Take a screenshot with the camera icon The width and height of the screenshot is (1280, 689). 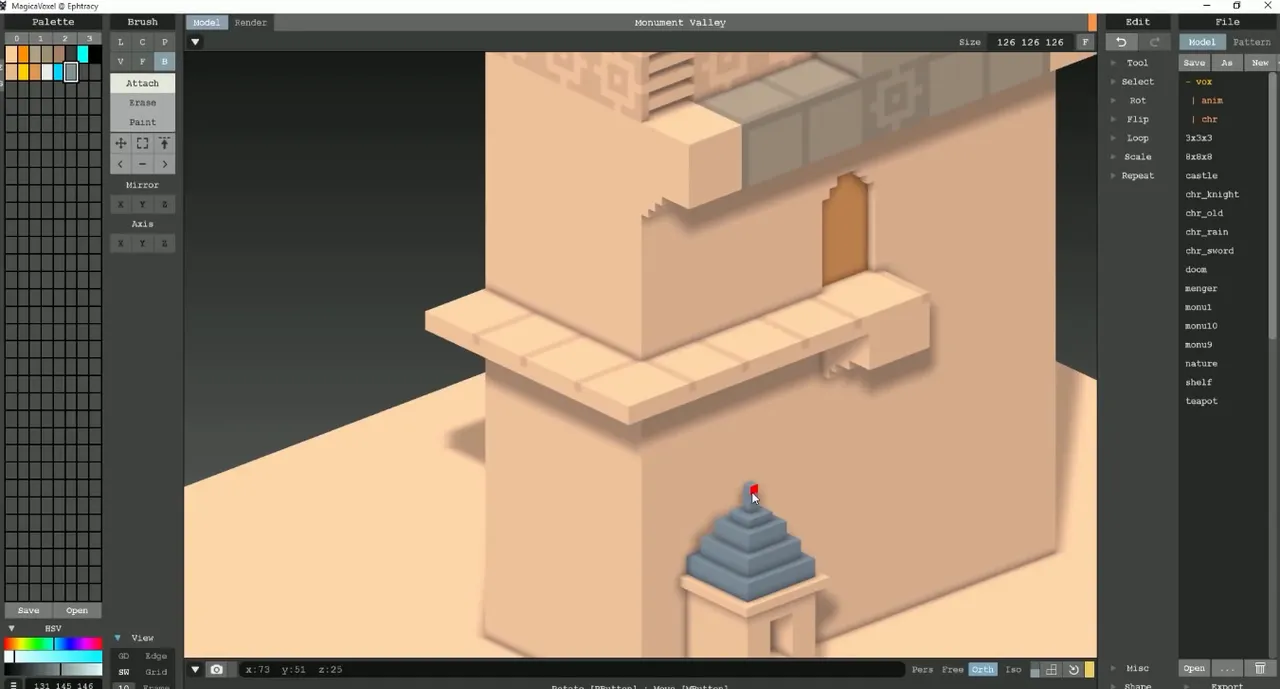pos(217,669)
